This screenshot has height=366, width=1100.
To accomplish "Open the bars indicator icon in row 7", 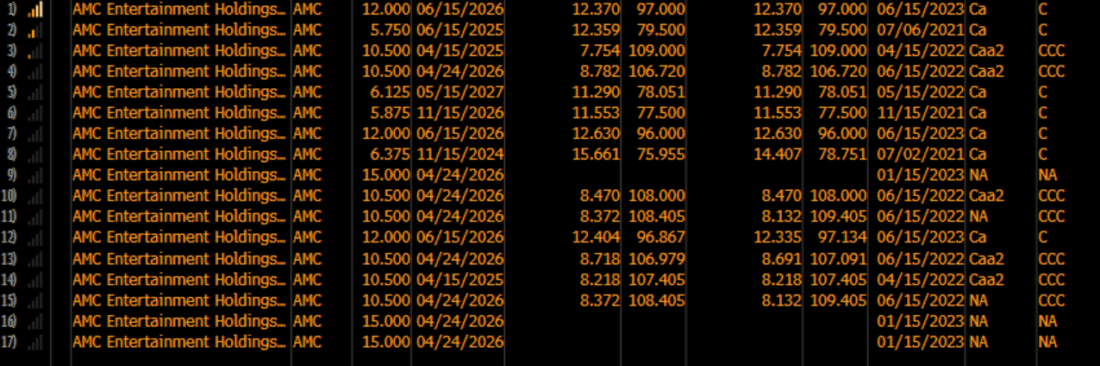I will (35, 135).
